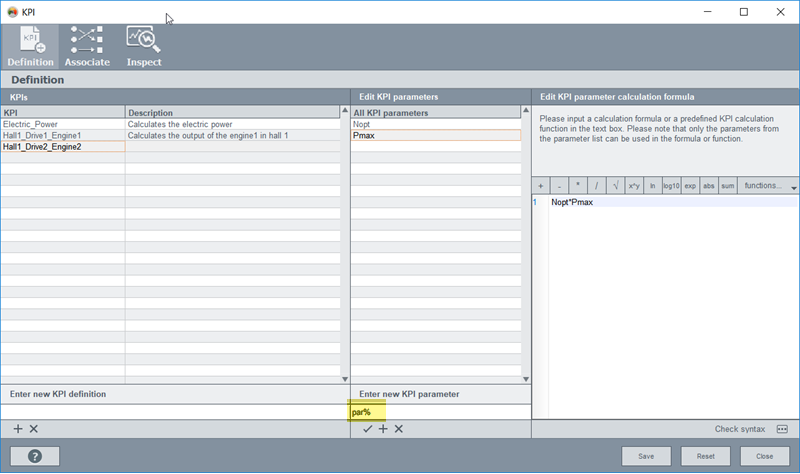Click the ellipsis icon next to Check syntax
Viewport: 800px width, 474px height.
782,429
